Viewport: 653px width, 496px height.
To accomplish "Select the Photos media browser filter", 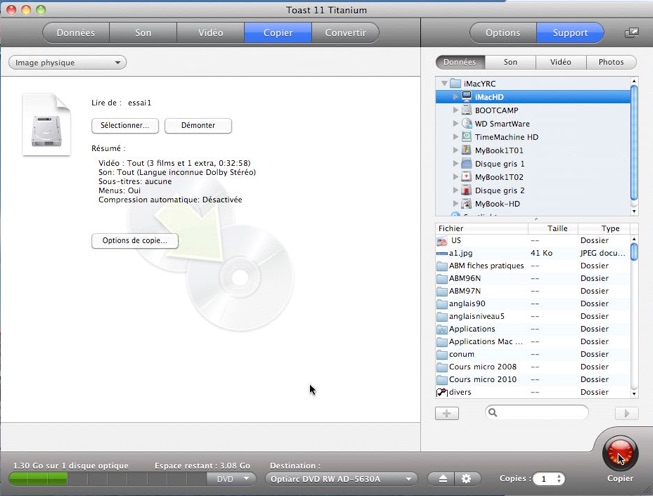I will pos(611,62).
